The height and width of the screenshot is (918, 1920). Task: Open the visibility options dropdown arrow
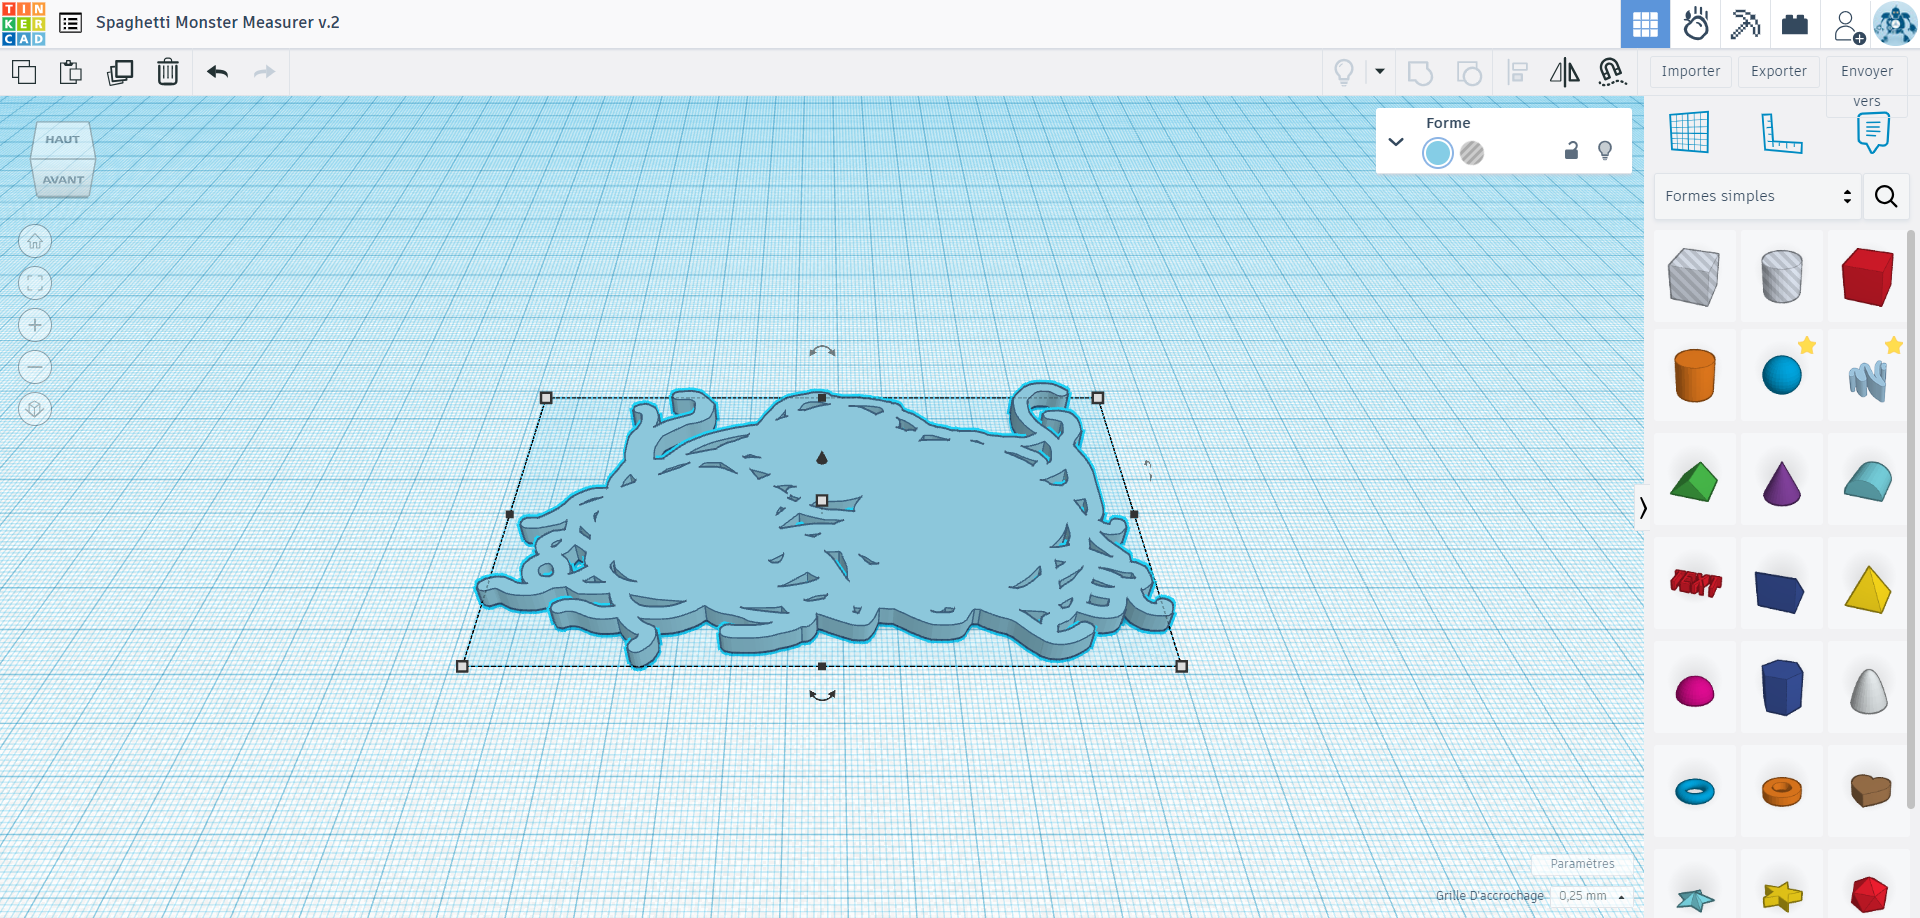(x=1380, y=71)
